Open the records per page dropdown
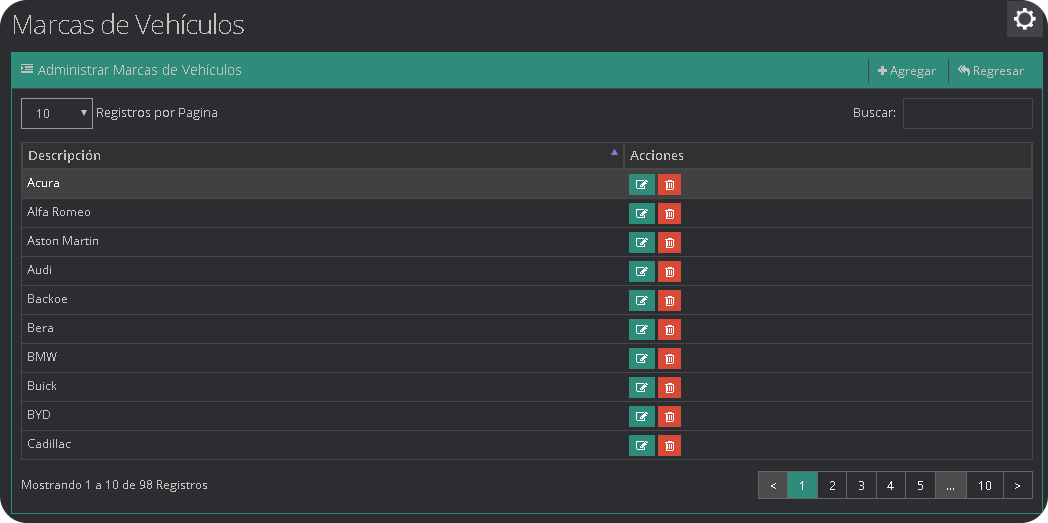Image resolution: width=1048 pixels, height=523 pixels. [x=57, y=114]
